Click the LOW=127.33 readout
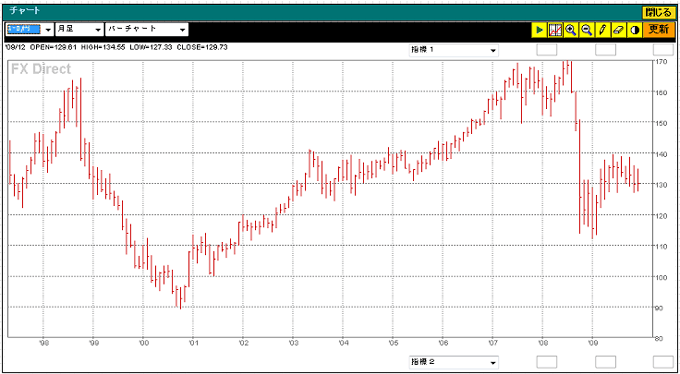Screen dimensions: 680x374 (x=151, y=46)
